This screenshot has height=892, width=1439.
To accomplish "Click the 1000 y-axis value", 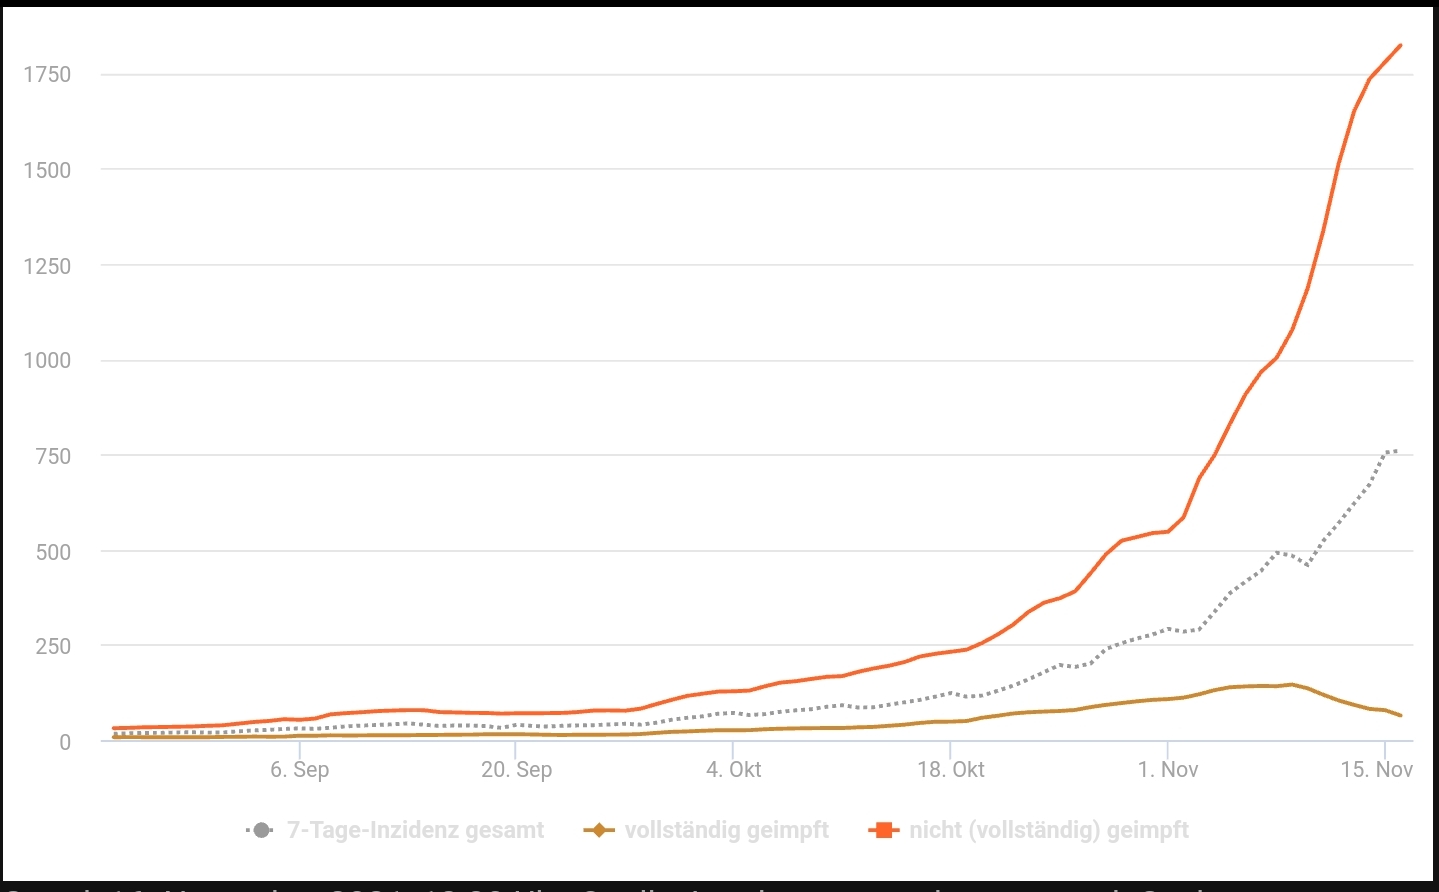I will 48,361.
